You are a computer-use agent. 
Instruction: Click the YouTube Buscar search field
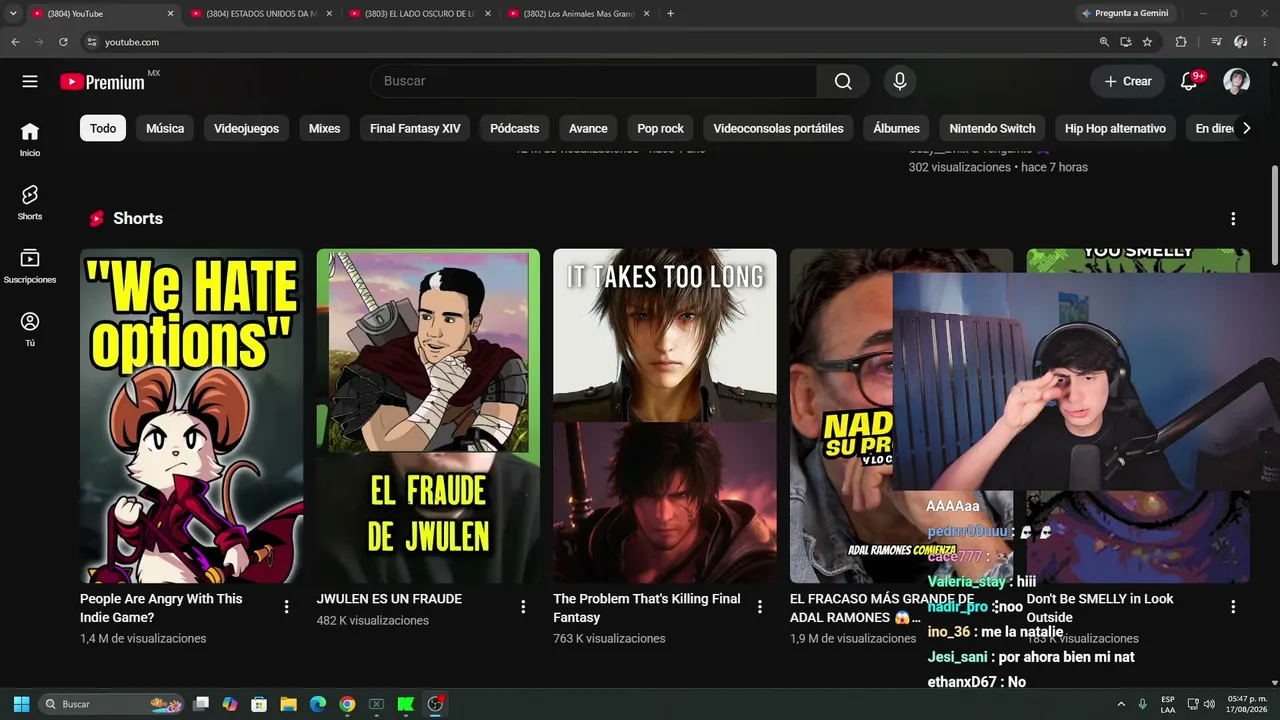coord(593,81)
